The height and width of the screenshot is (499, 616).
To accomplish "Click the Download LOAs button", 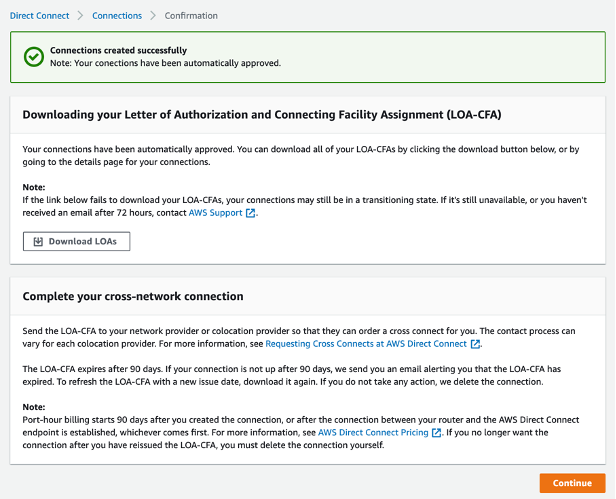I will pyautogui.click(x=76, y=241).
